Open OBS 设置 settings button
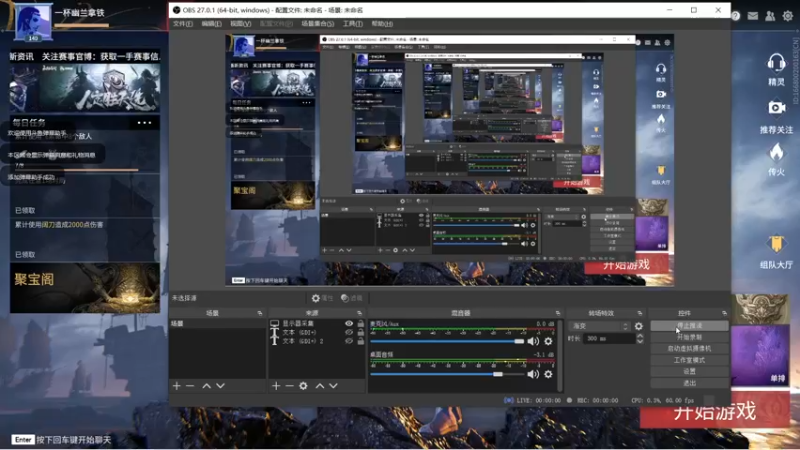Viewport: 800px width, 450px height. click(689, 371)
